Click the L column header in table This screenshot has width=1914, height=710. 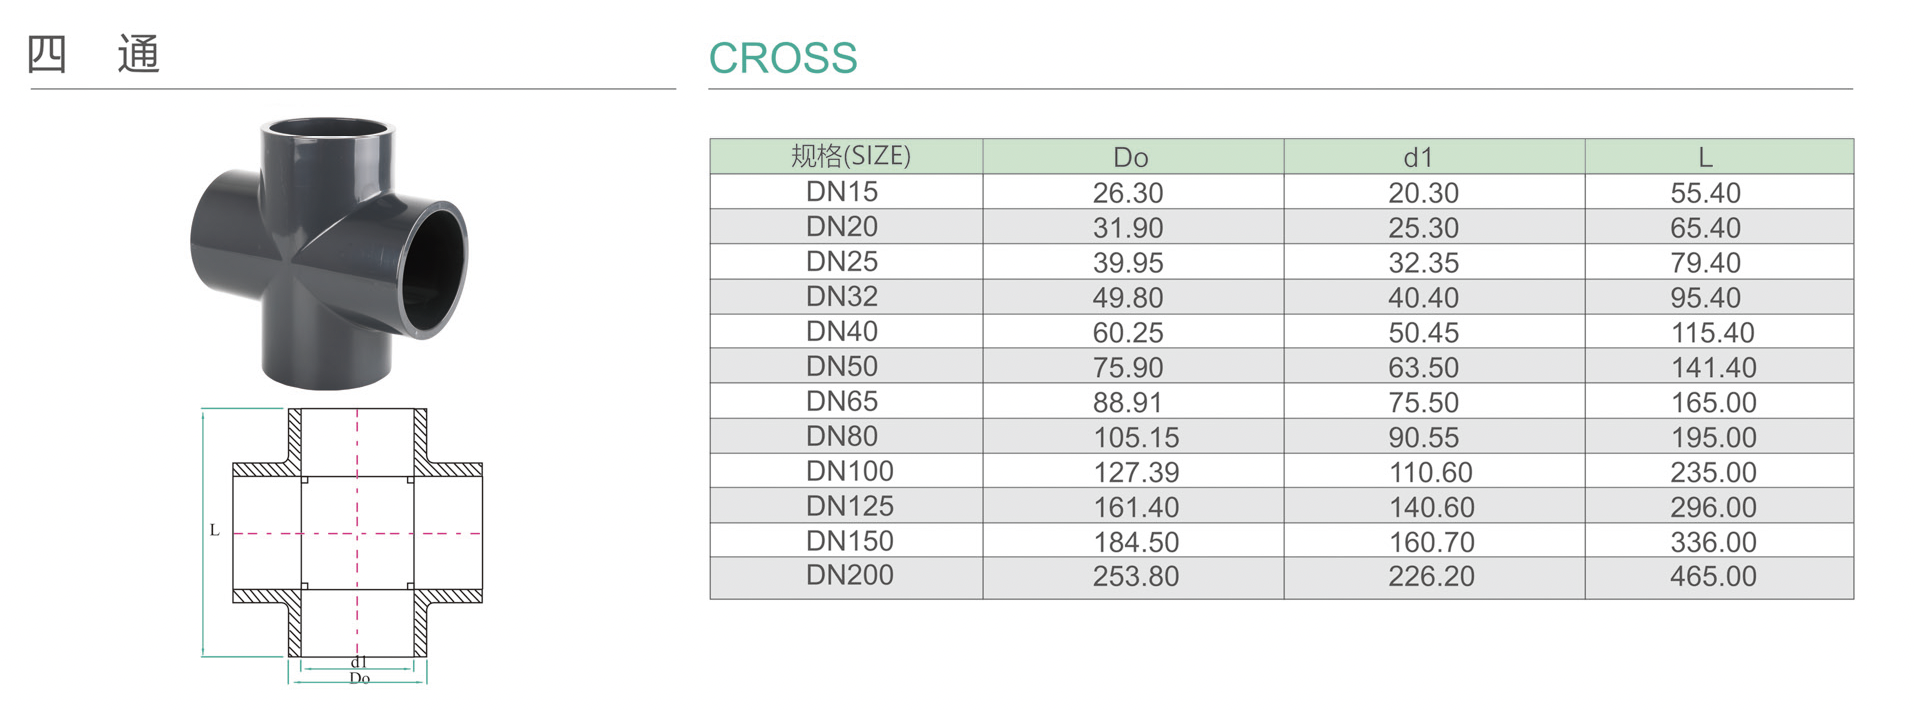point(1705,157)
